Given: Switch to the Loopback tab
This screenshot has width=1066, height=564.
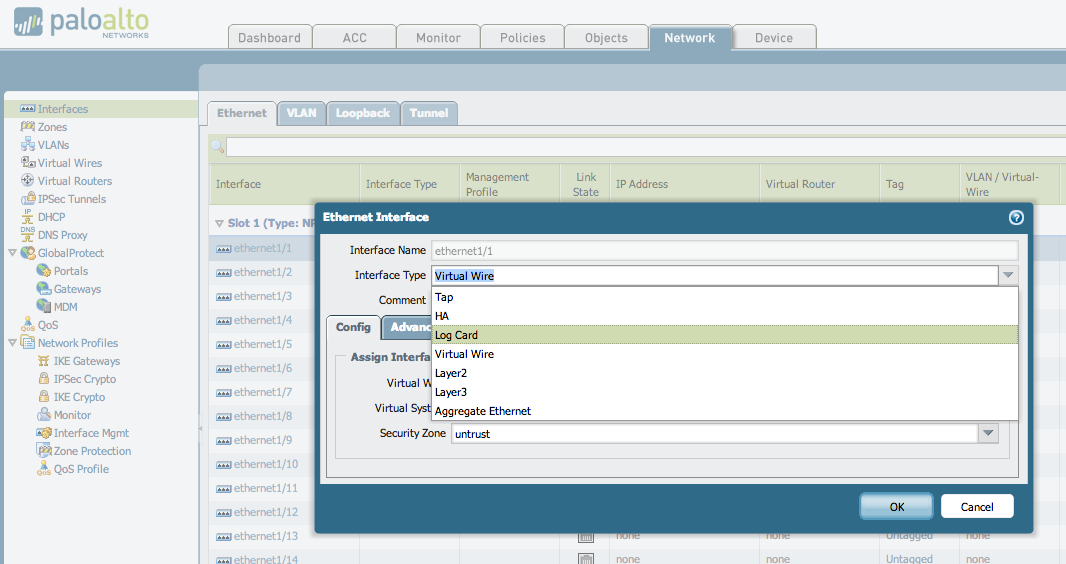Looking at the screenshot, I should pos(362,113).
